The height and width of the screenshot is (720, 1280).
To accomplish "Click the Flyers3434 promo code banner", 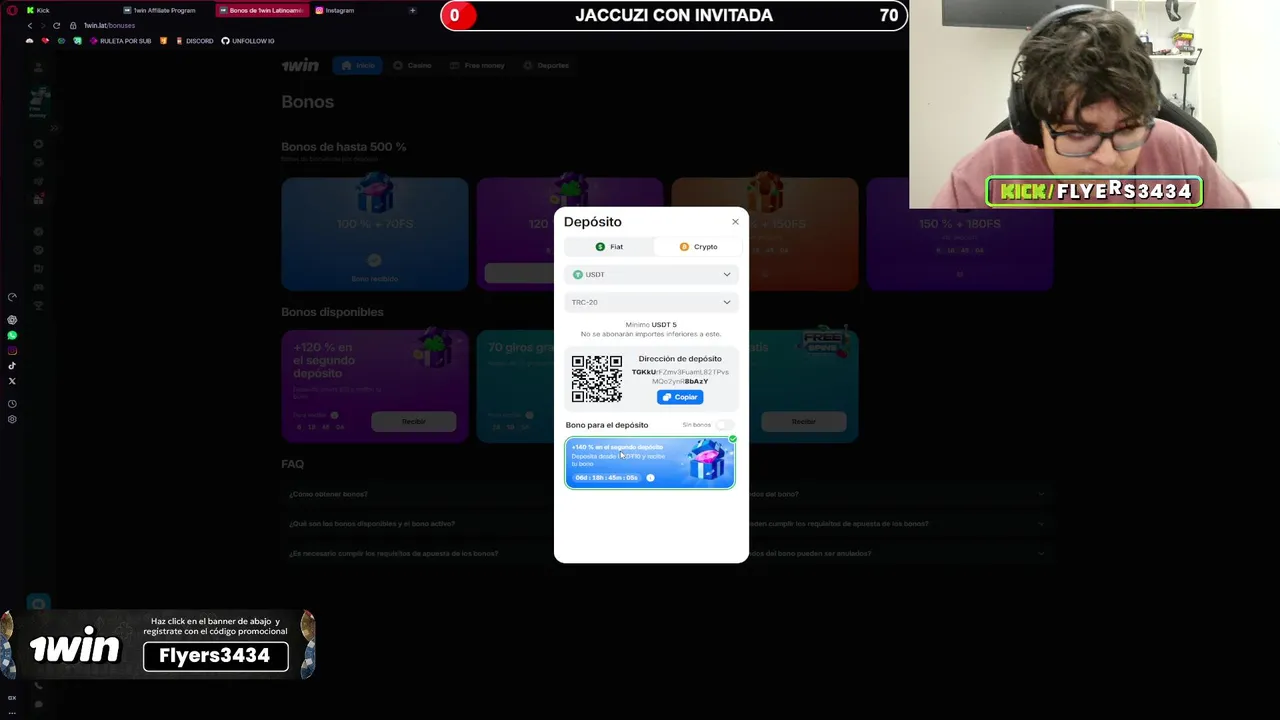I will [x=216, y=656].
